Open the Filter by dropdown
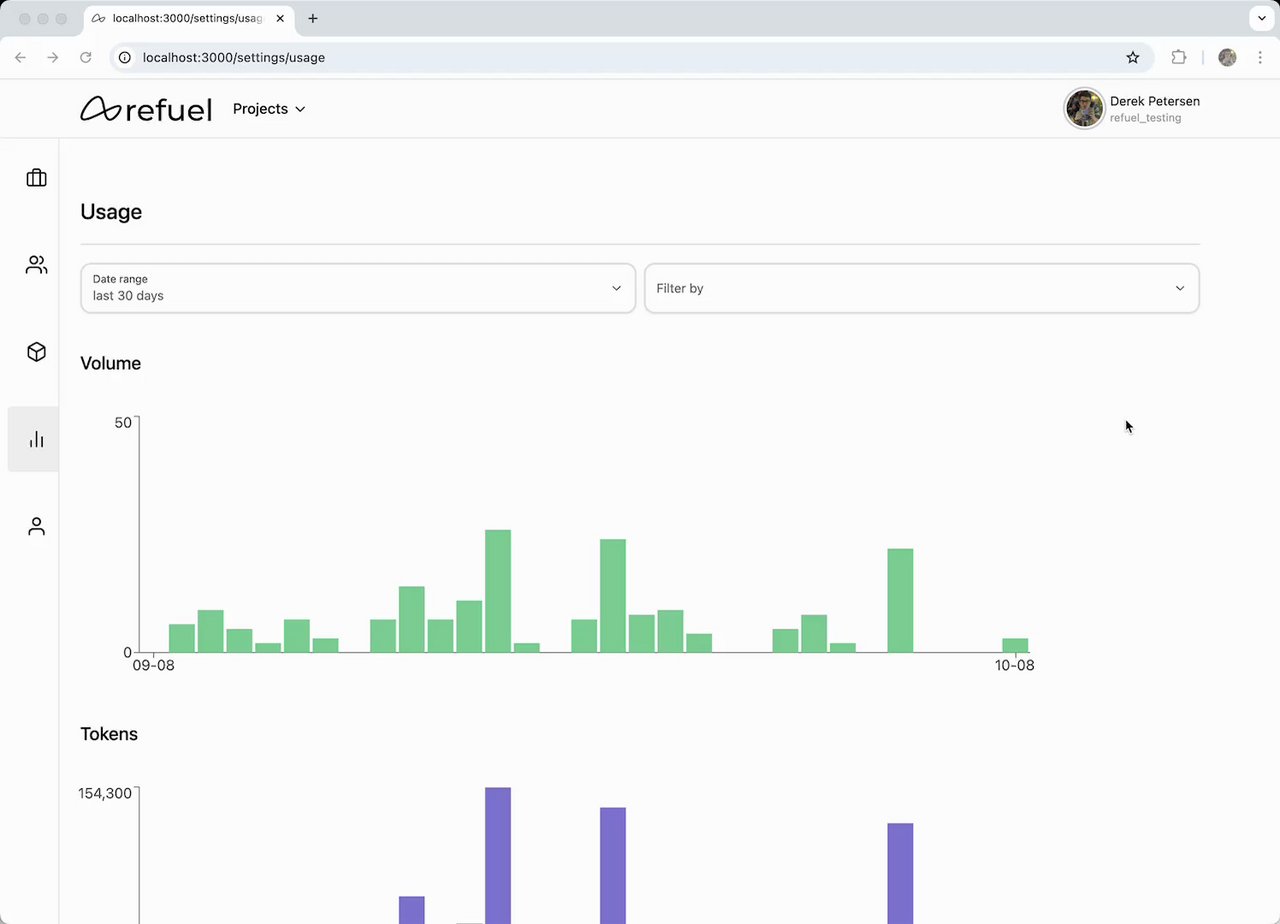 coord(922,288)
